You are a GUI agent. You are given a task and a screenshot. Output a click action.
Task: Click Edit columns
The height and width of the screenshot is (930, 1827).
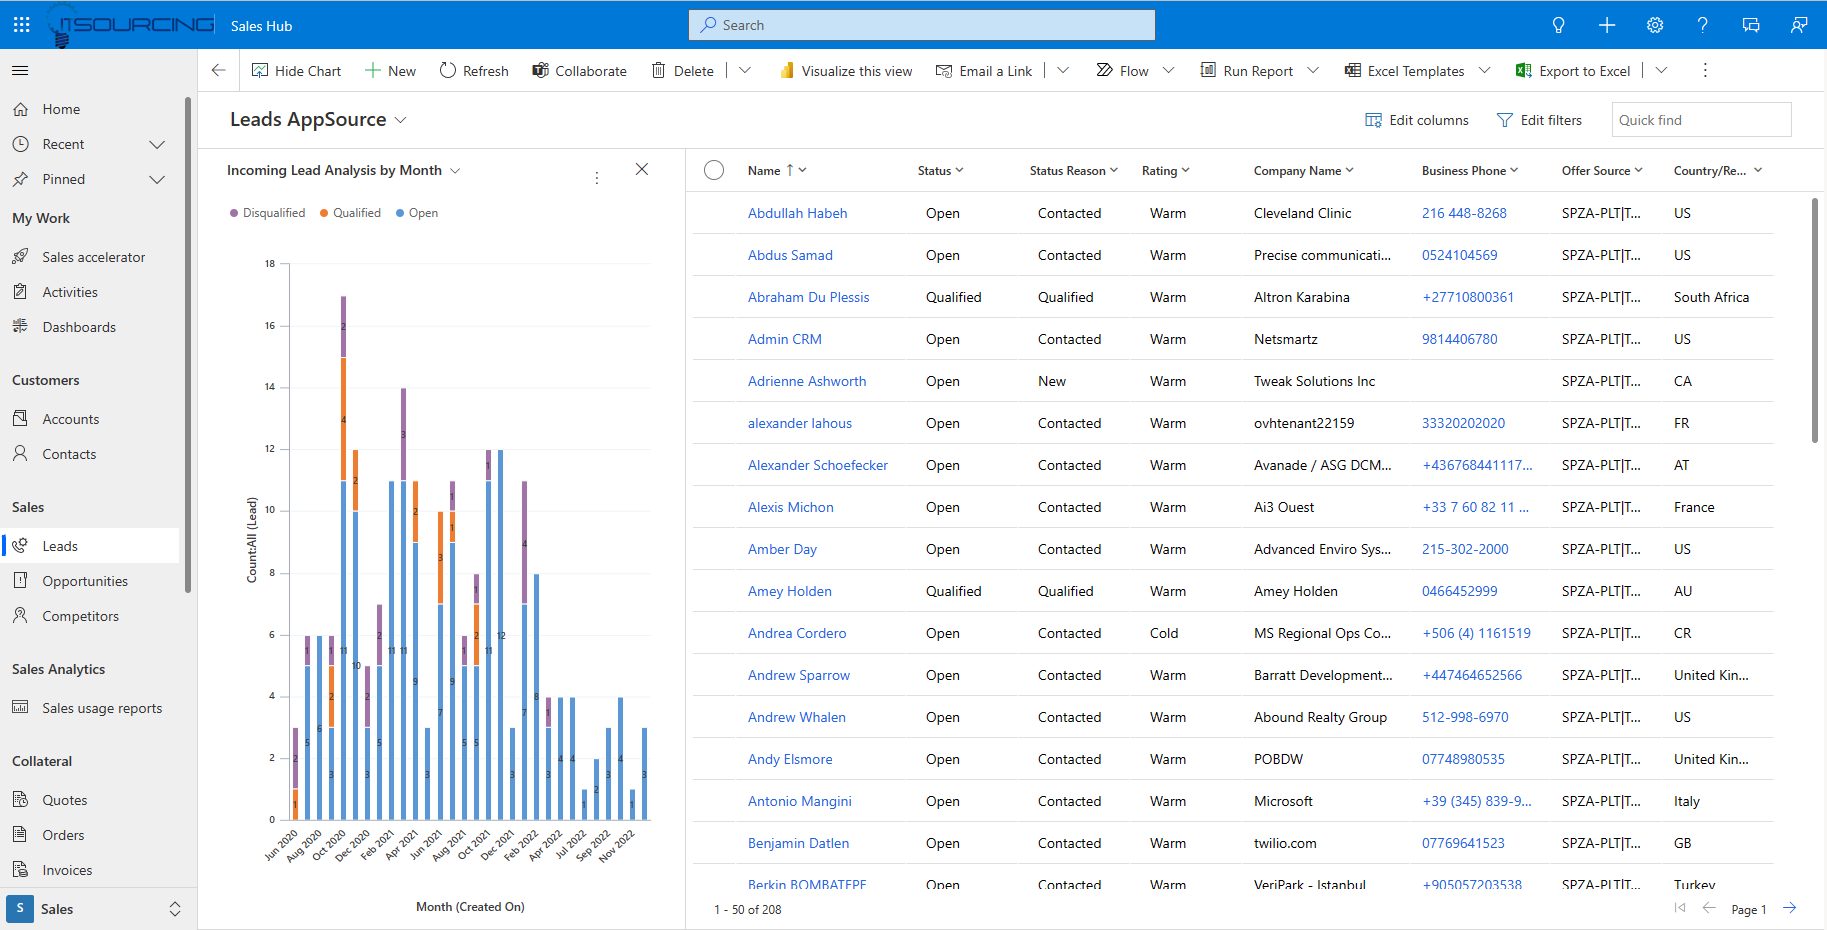[x=1417, y=120]
